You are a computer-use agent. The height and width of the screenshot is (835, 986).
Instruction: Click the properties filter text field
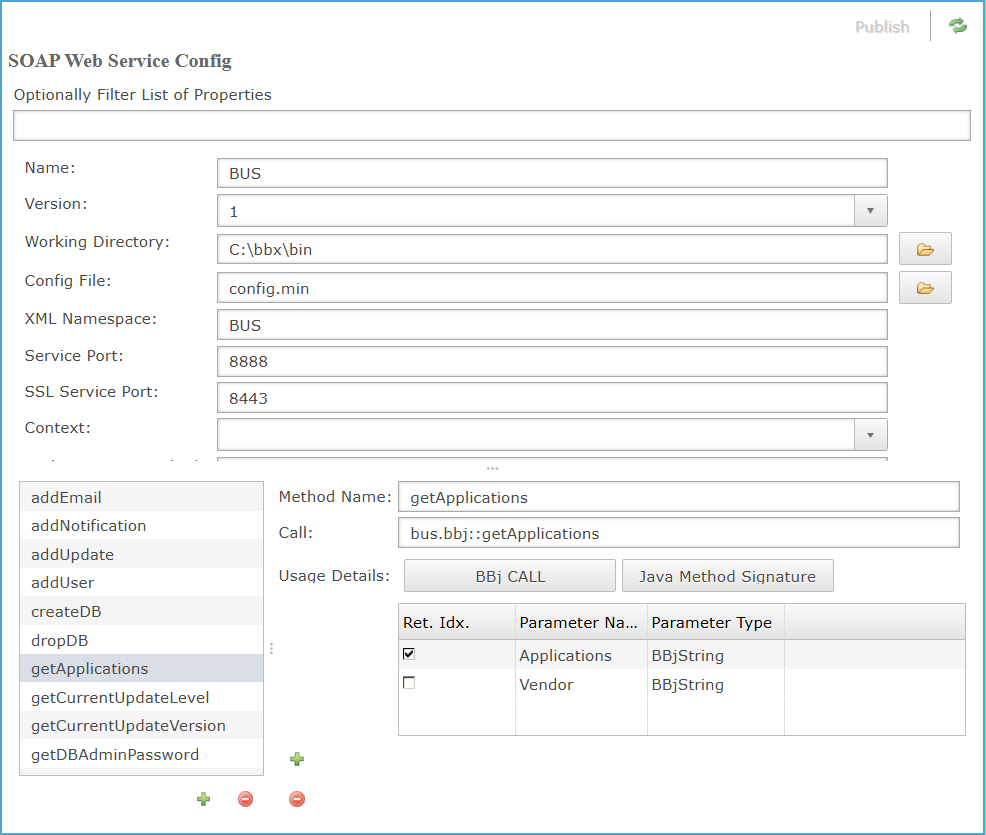click(x=491, y=125)
